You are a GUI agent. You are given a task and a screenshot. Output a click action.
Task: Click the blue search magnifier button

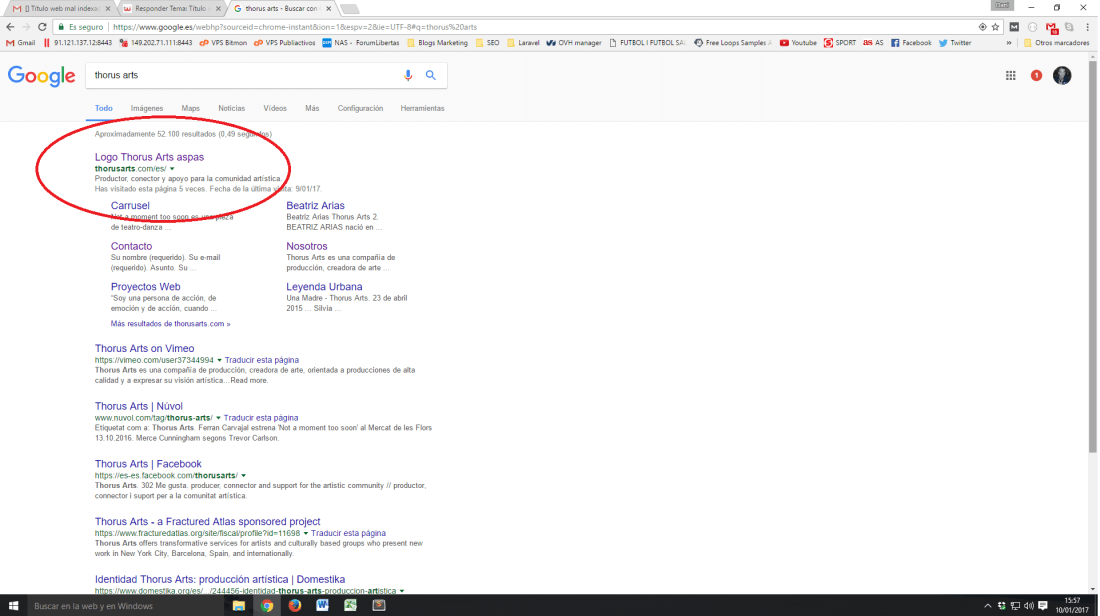[x=431, y=75]
